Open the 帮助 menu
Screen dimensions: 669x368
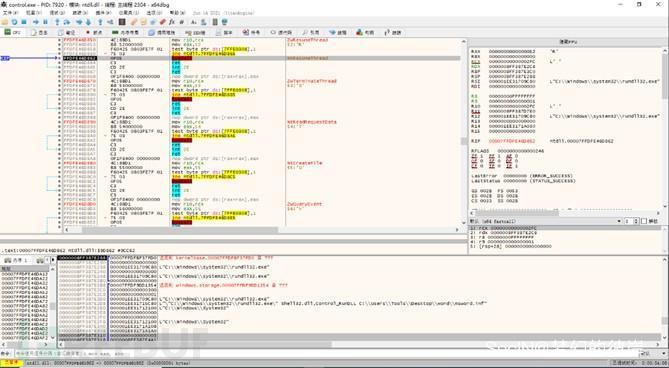click(x=177, y=13)
